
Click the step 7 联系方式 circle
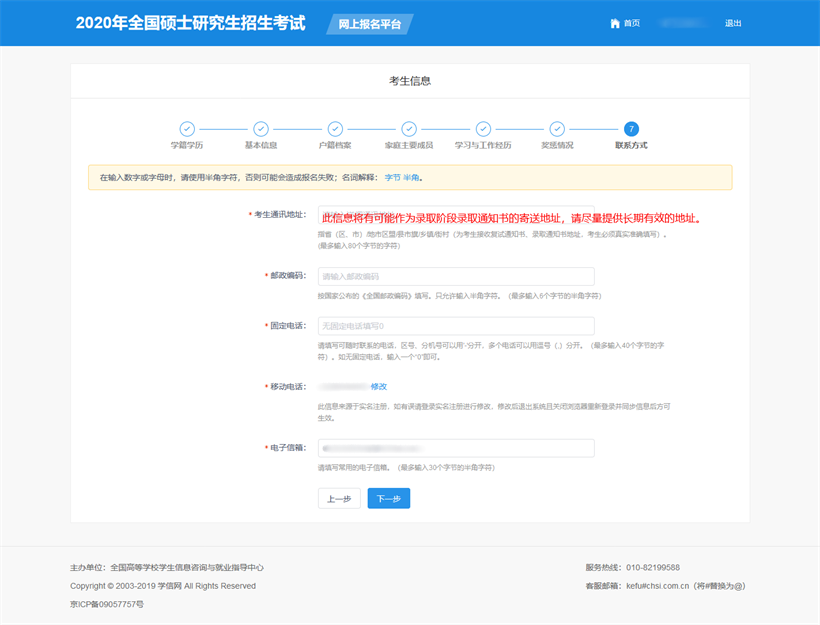(631, 129)
